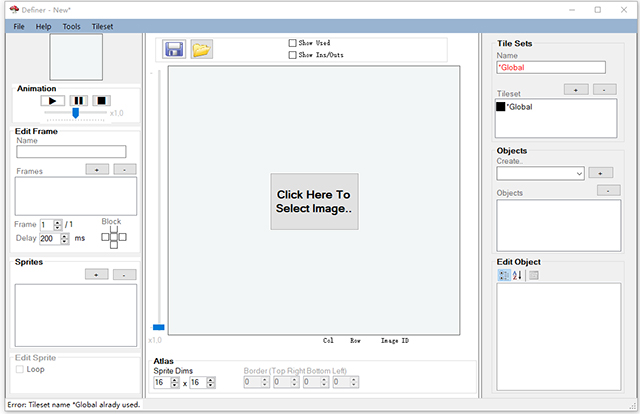Toggle the Loop checkbox

pos(20,369)
